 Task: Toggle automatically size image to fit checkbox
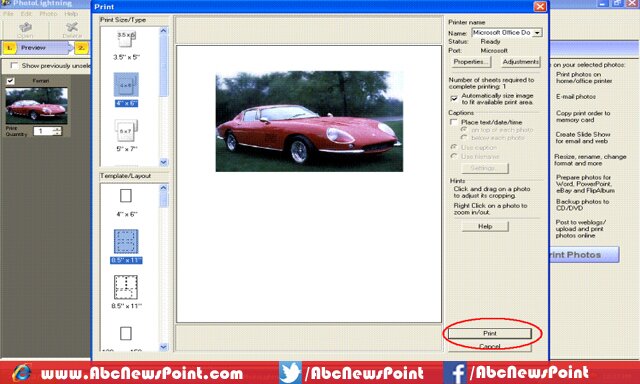(454, 98)
